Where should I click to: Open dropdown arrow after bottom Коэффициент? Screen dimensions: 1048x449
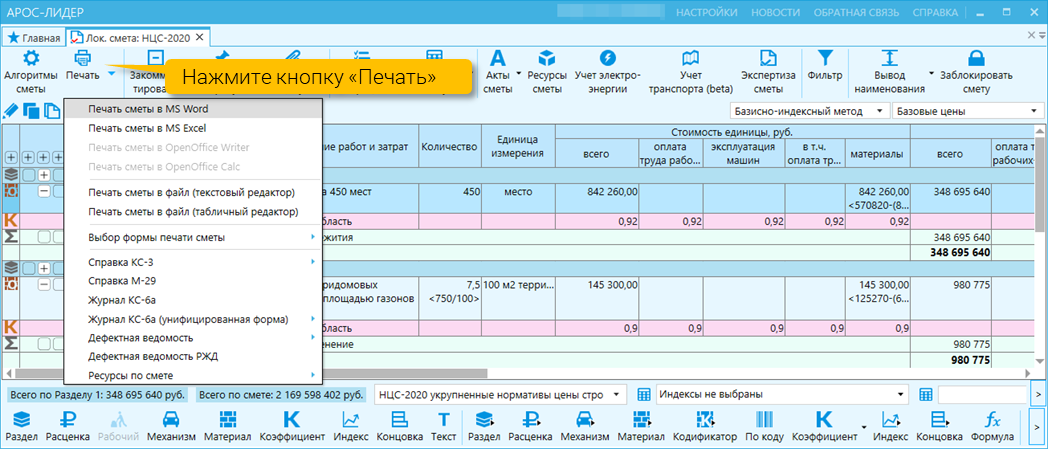tap(865, 426)
